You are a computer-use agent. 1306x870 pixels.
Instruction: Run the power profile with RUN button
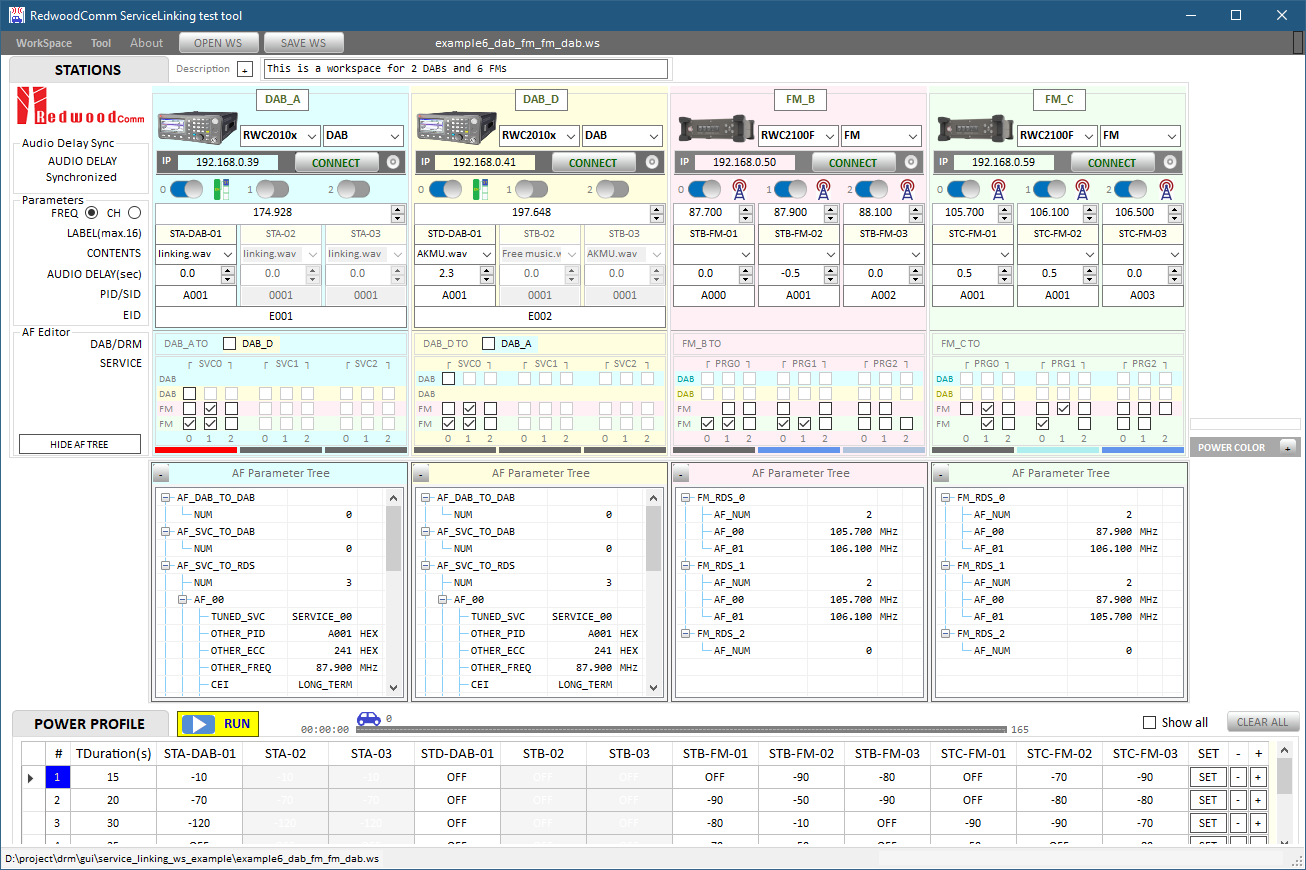click(218, 724)
